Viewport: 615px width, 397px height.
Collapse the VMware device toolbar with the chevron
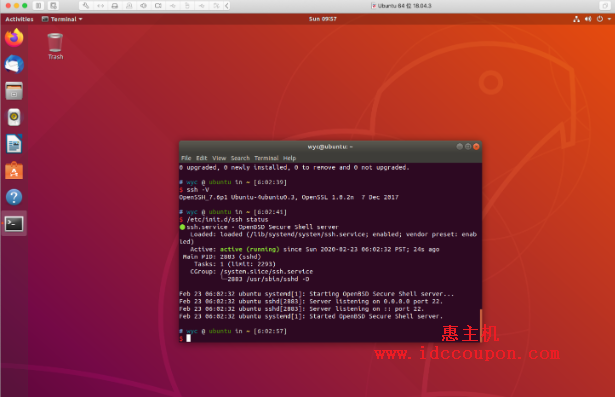click(x=227, y=5)
